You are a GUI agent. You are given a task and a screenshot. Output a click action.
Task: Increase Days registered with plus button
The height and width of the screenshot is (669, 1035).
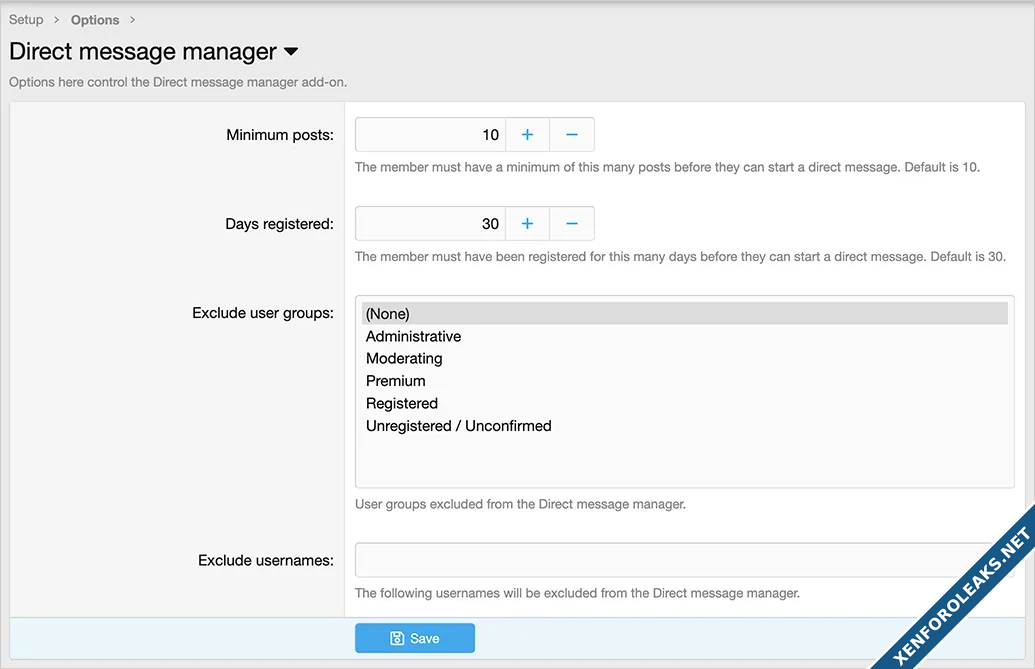coord(527,224)
